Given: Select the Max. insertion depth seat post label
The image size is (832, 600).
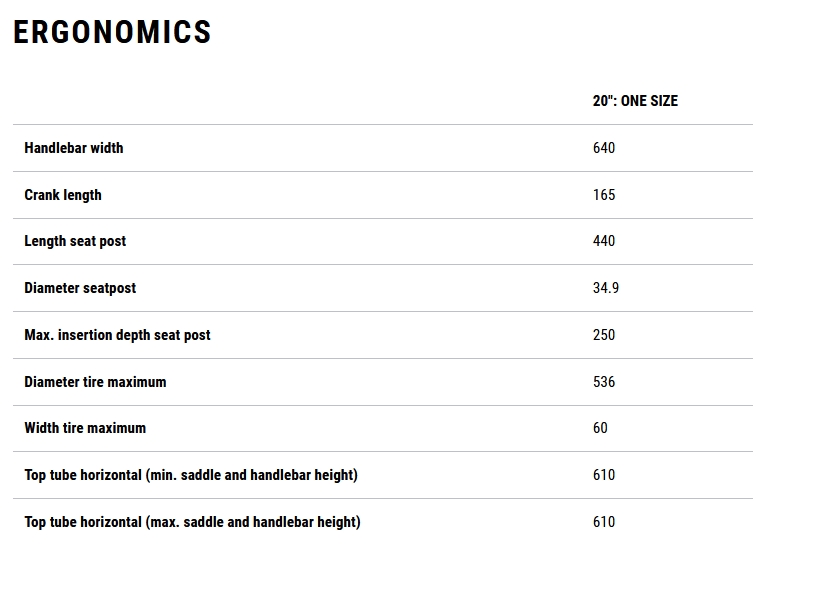Looking at the screenshot, I should click(x=117, y=335).
